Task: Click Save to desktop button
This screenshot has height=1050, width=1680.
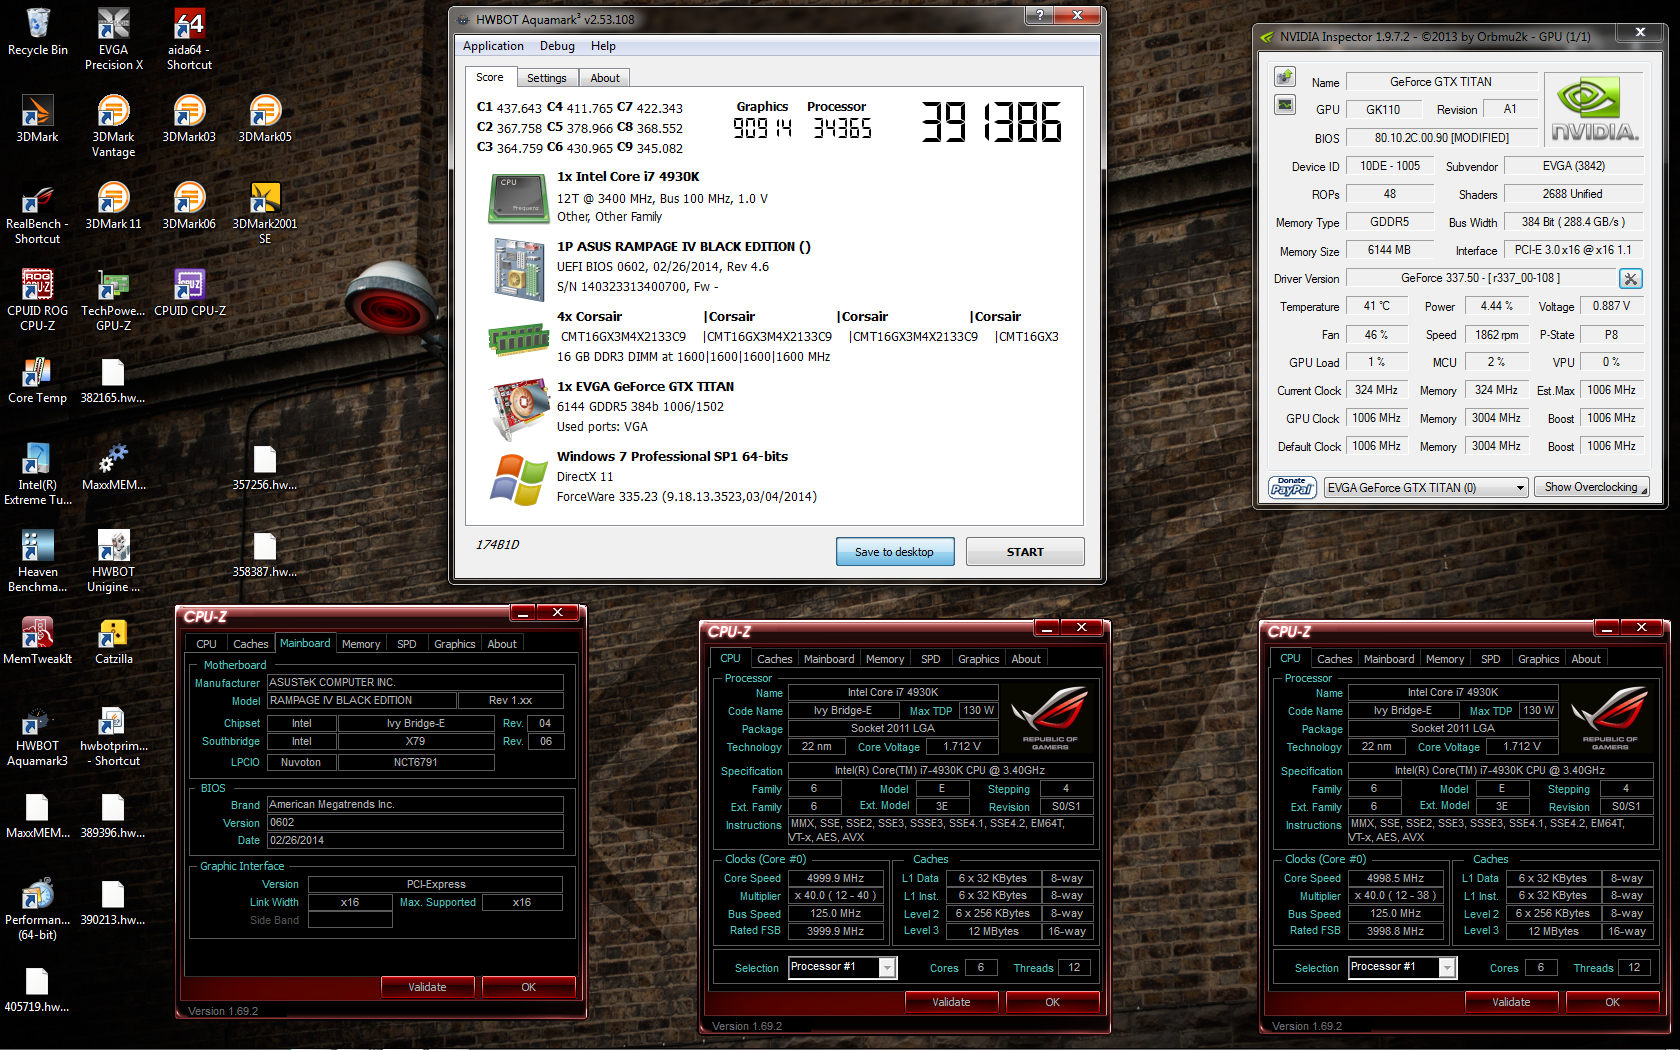Action: 895,552
